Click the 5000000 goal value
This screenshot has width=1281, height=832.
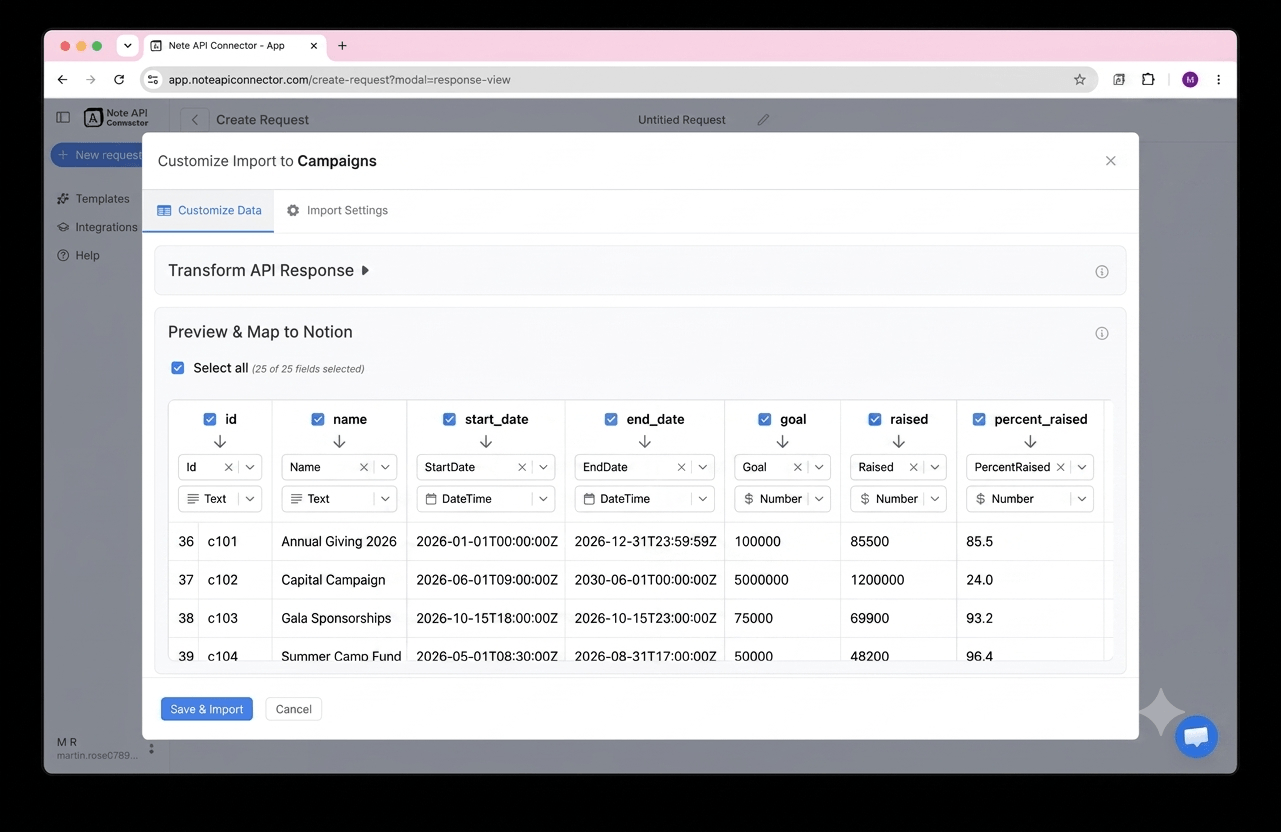point(761,580)
